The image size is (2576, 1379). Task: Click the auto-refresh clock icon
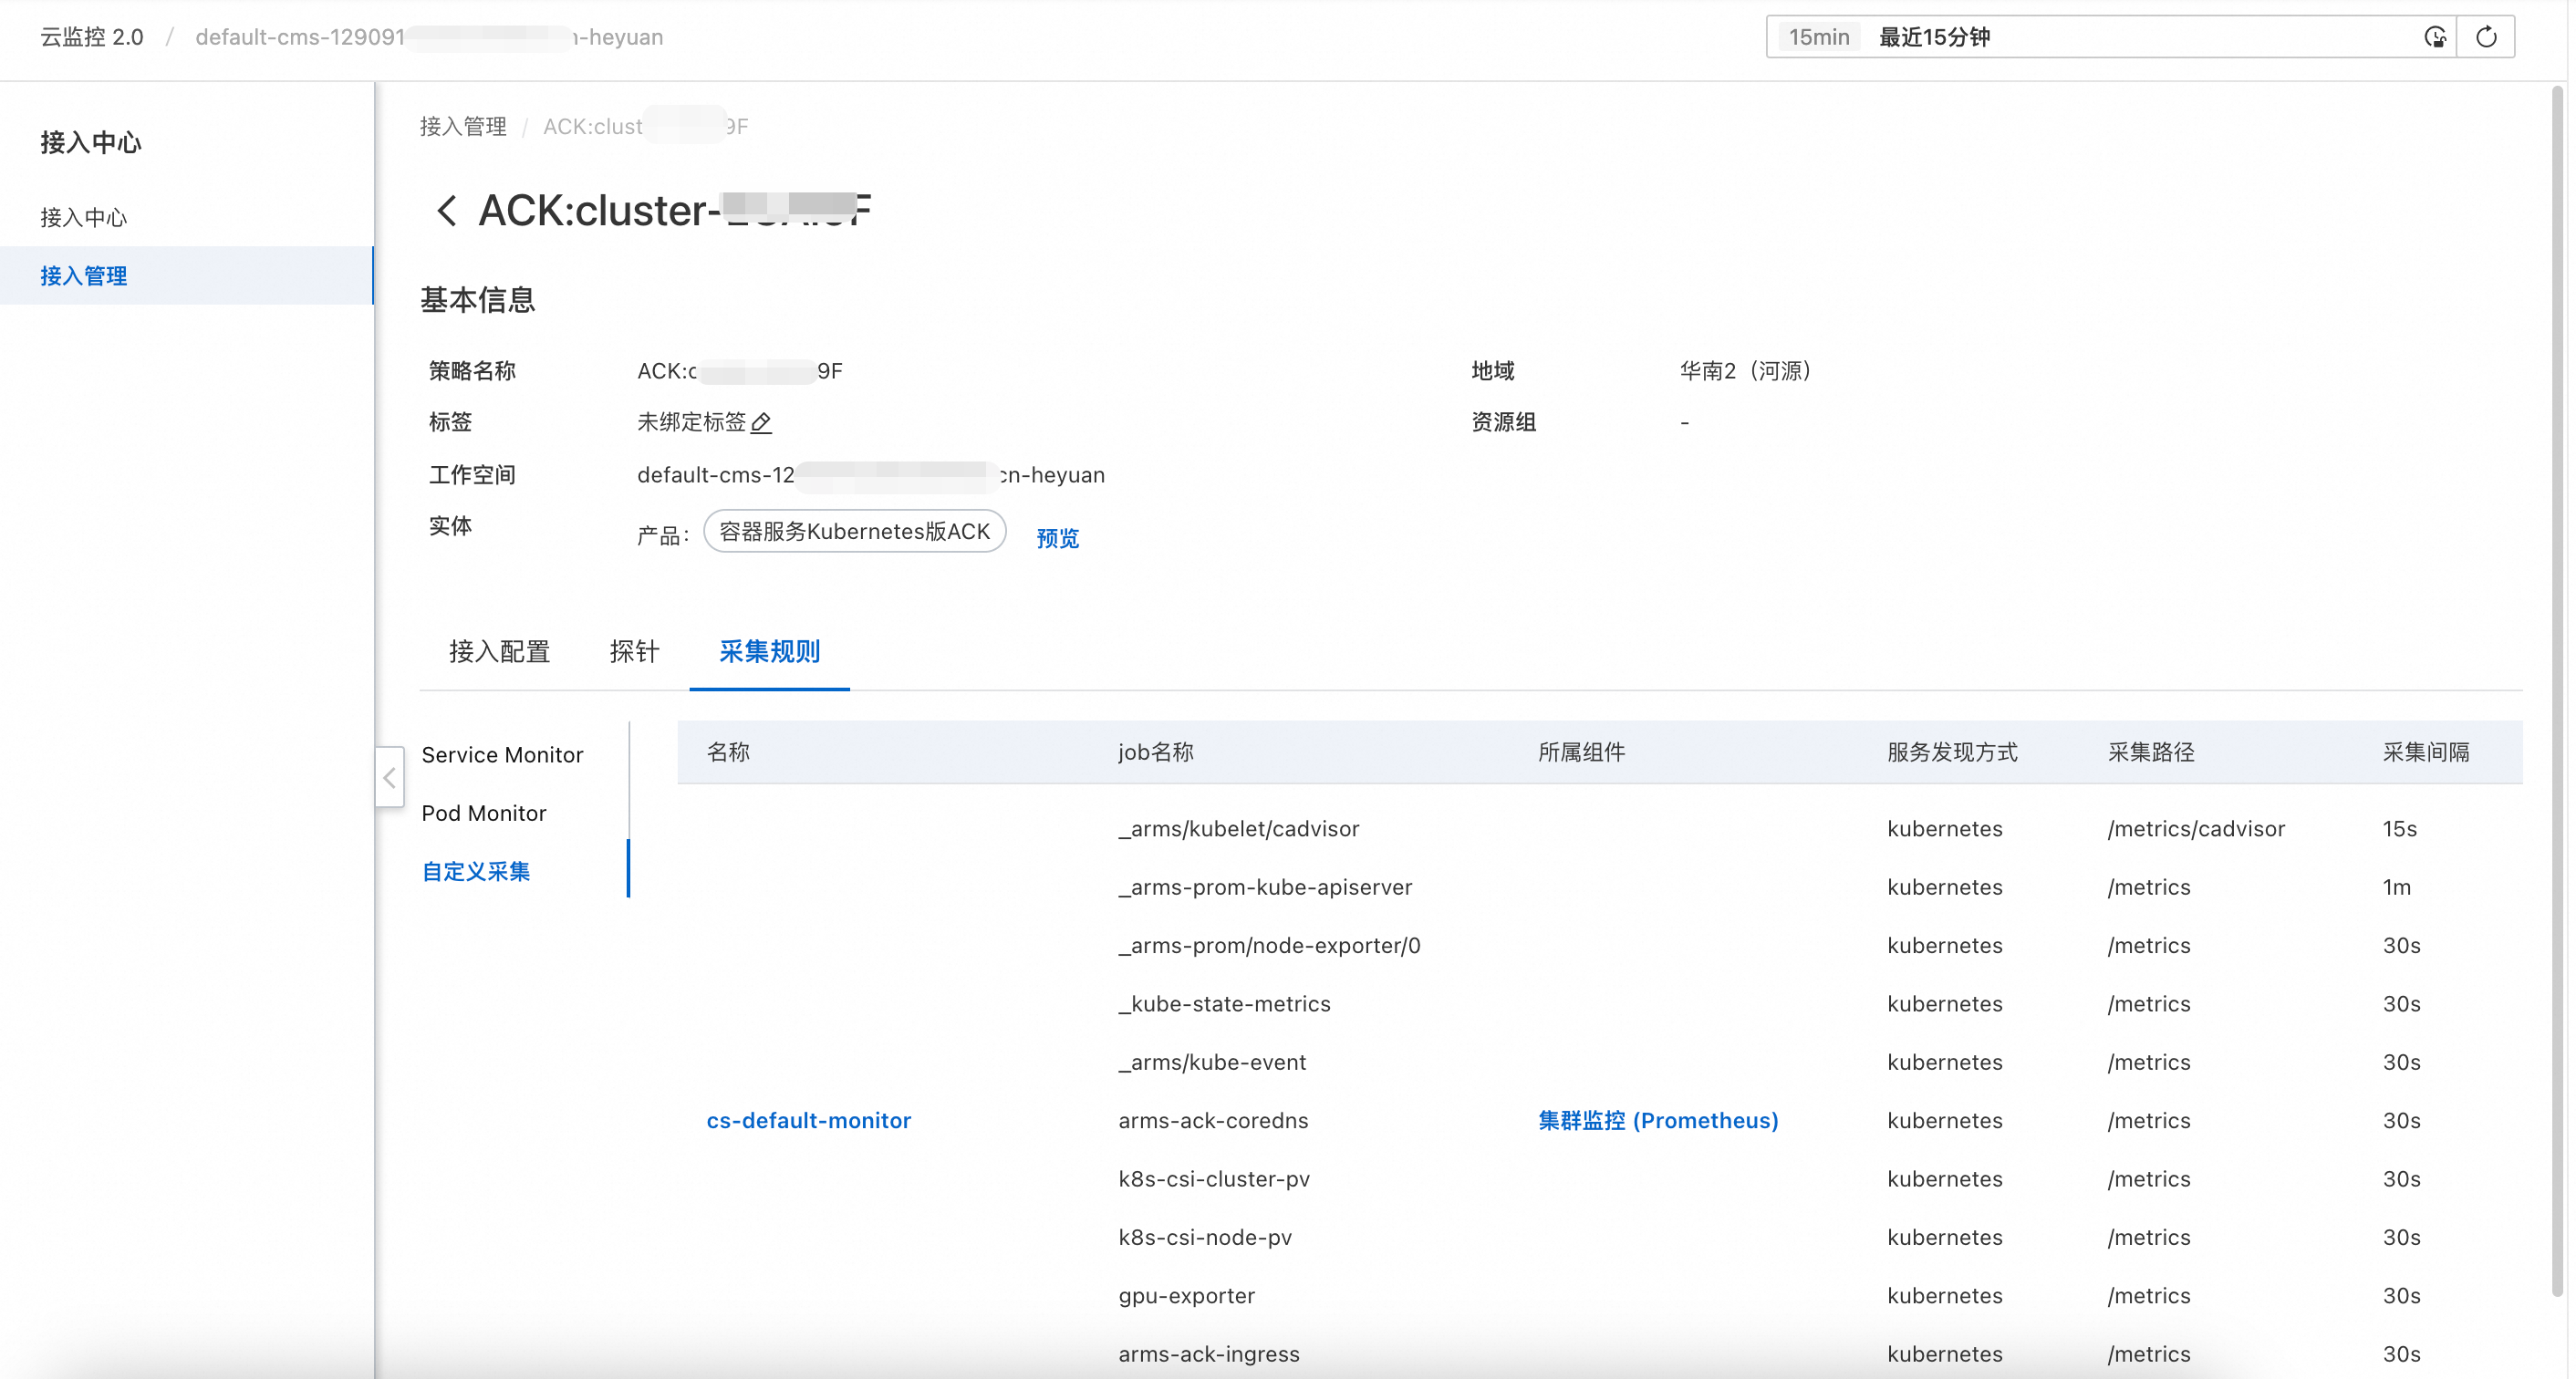point(2434,37)
